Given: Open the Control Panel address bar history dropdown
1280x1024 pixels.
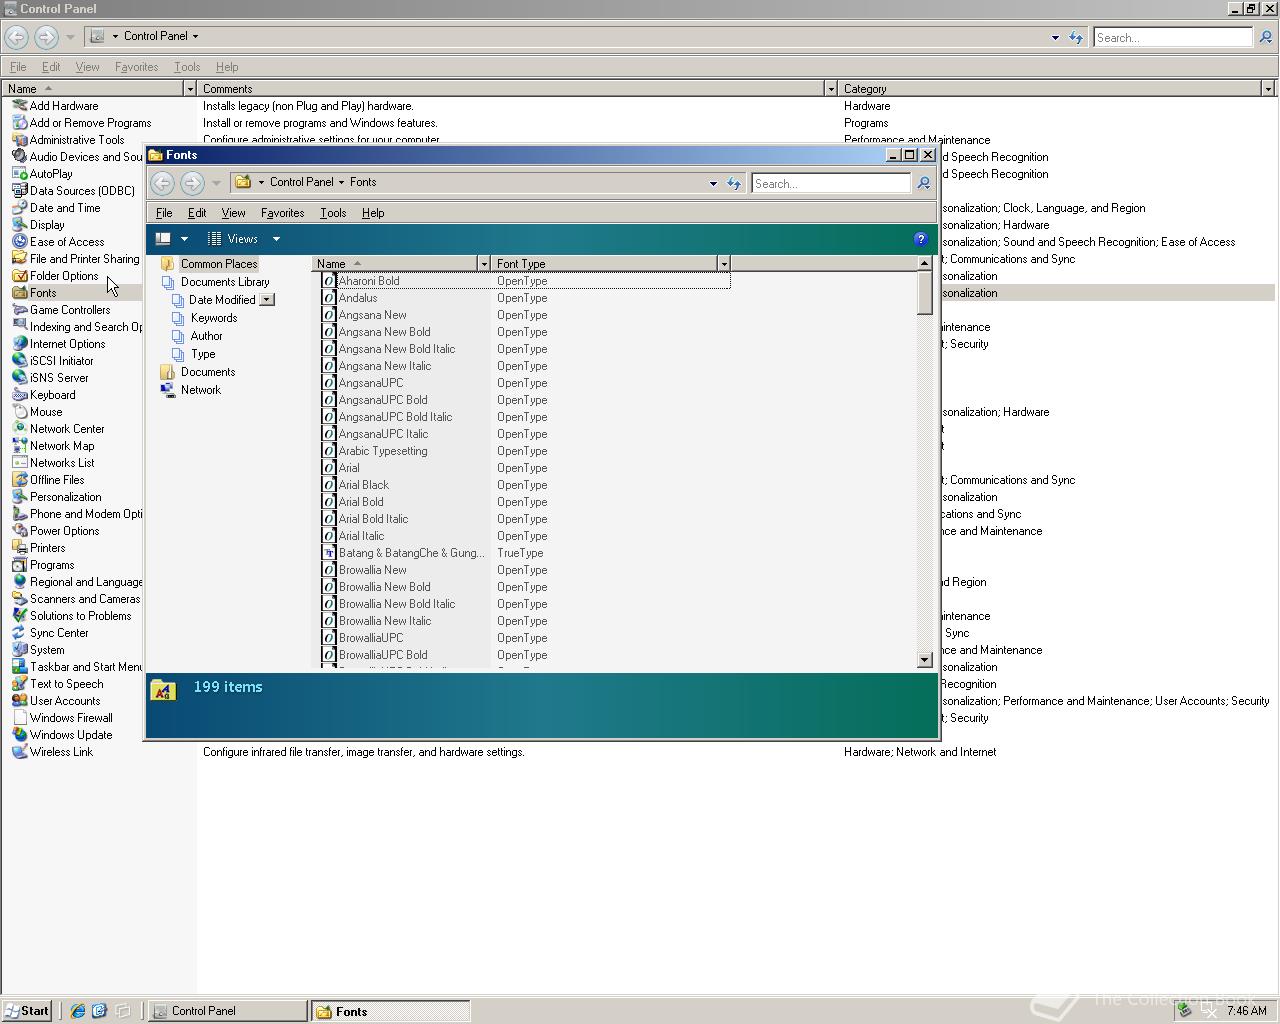Looking at the screenshot, I should pos(1055,38).
